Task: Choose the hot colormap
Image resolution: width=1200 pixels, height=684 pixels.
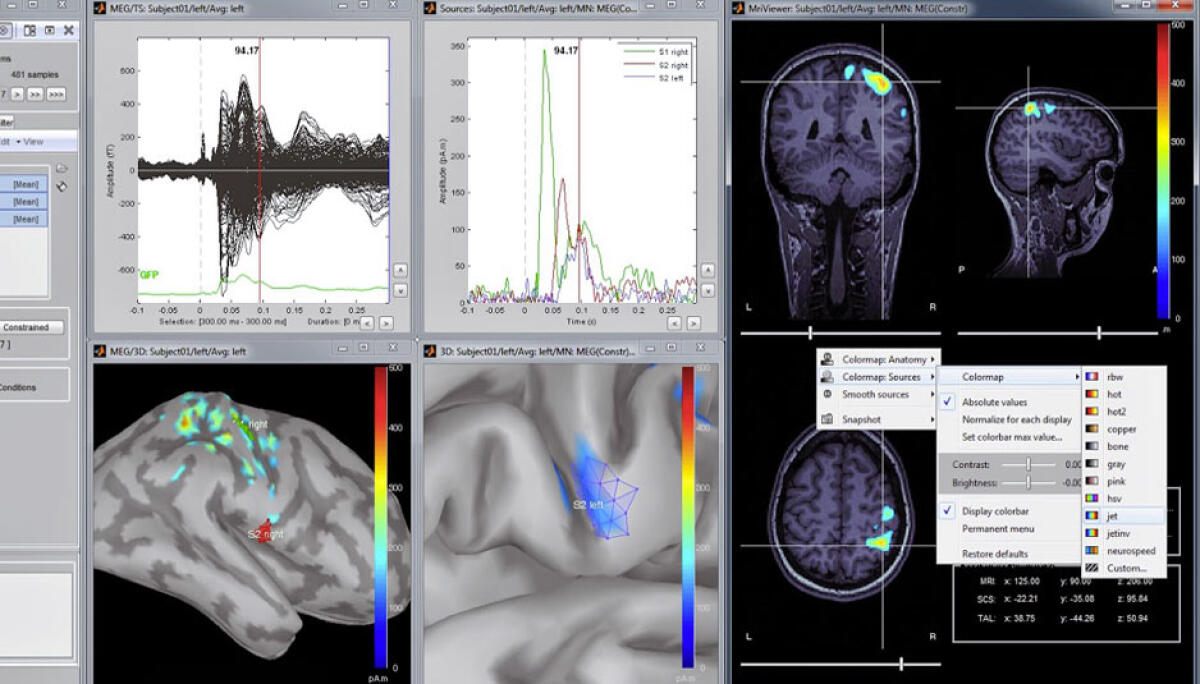Action: pyautogui.click(x=1123, y=394)
